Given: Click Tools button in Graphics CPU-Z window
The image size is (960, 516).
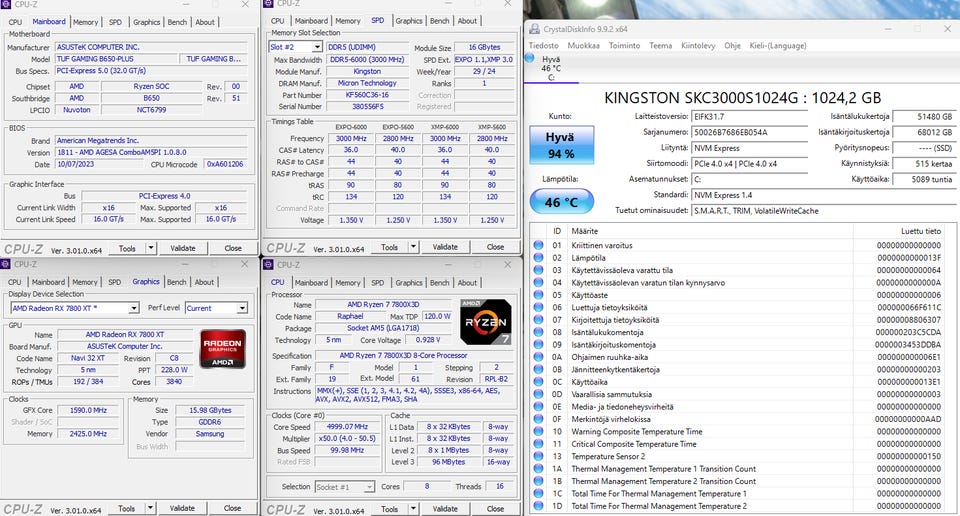Looking at the screenshot, I should pyautogui.click(x=127, y=509).
